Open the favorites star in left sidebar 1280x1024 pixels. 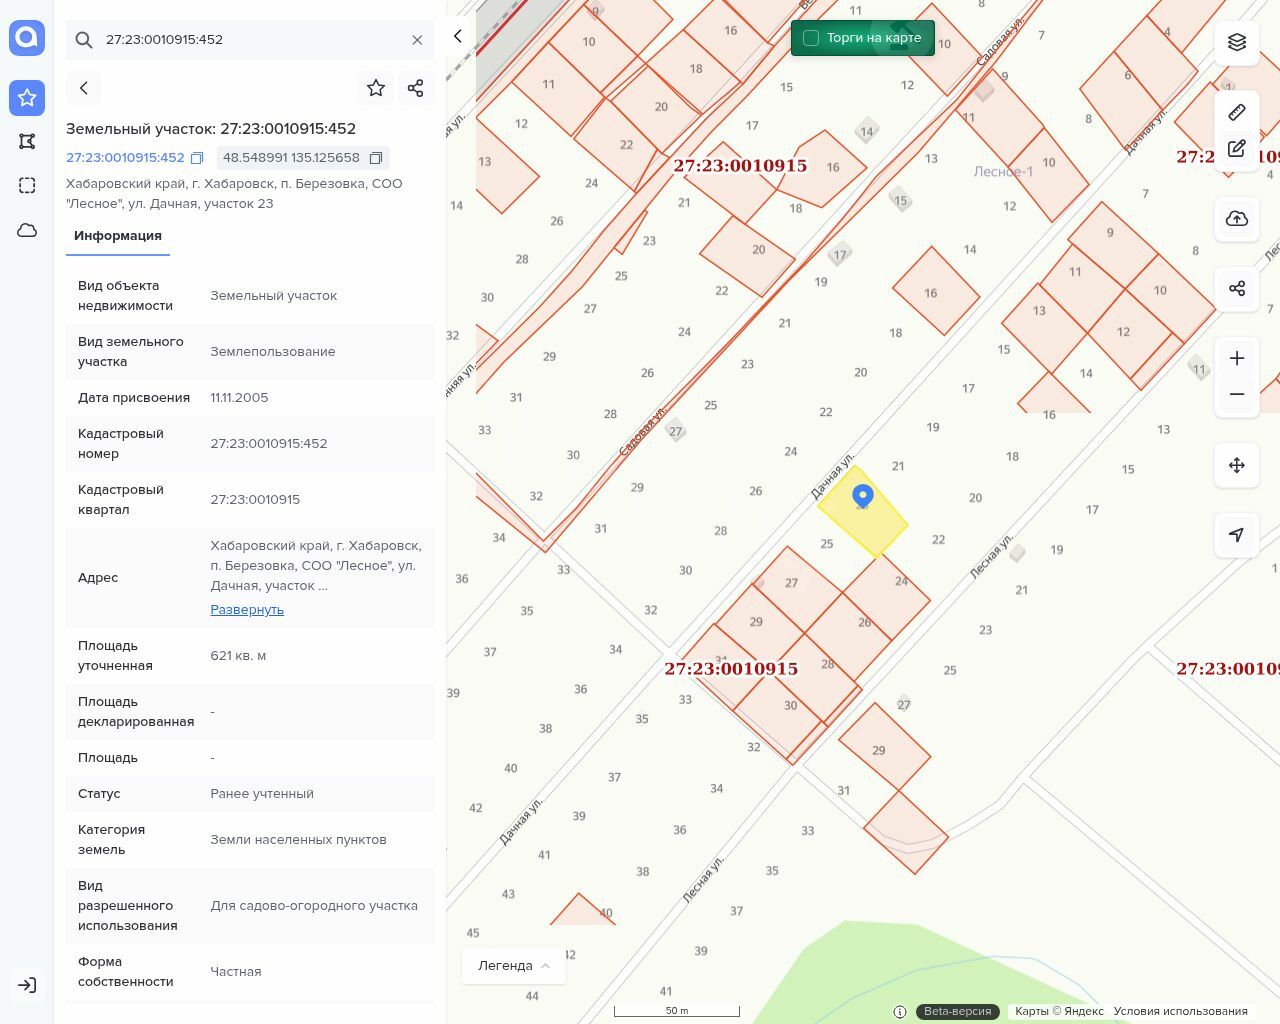(x=27, y=97)
